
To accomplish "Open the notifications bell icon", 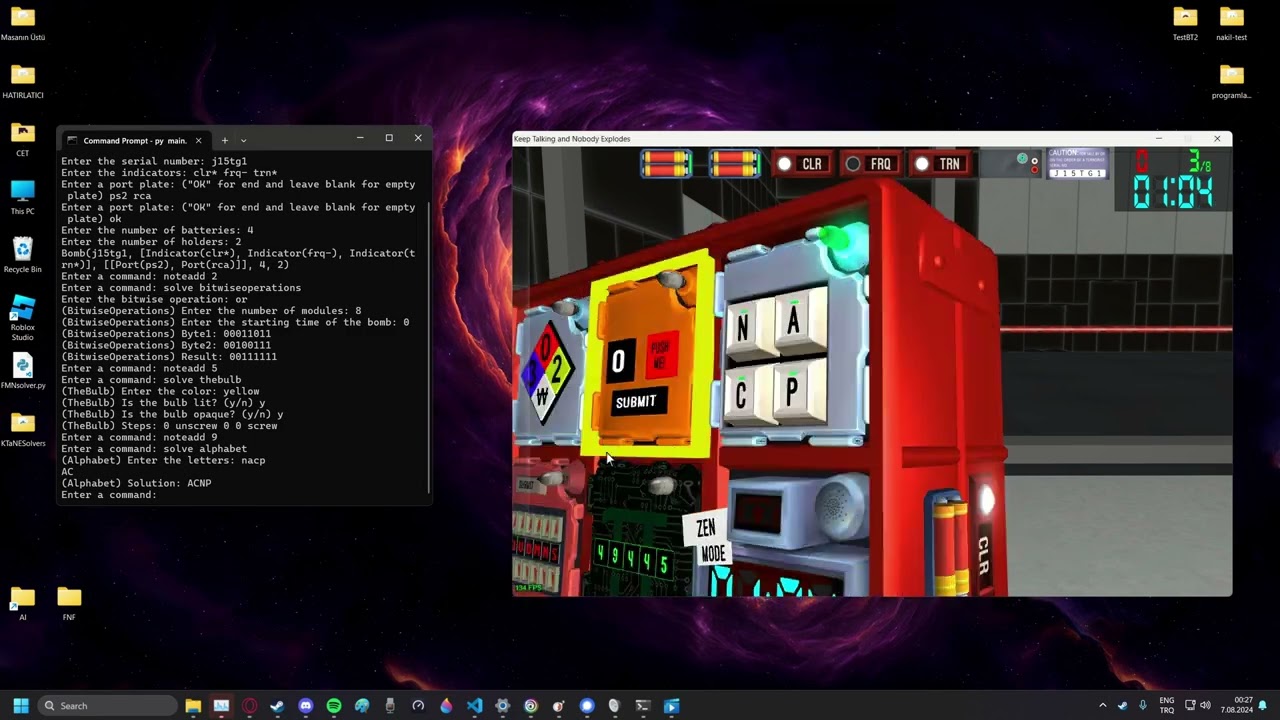I will [x=1263, y=706].
